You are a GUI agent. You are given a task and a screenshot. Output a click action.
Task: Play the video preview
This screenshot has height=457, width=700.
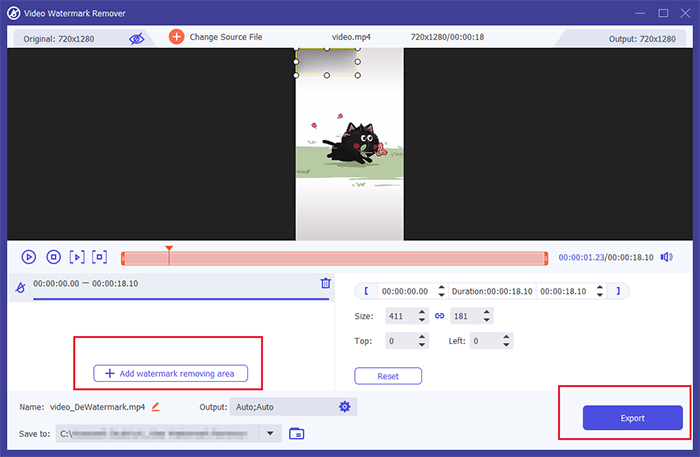click(29, 257)
